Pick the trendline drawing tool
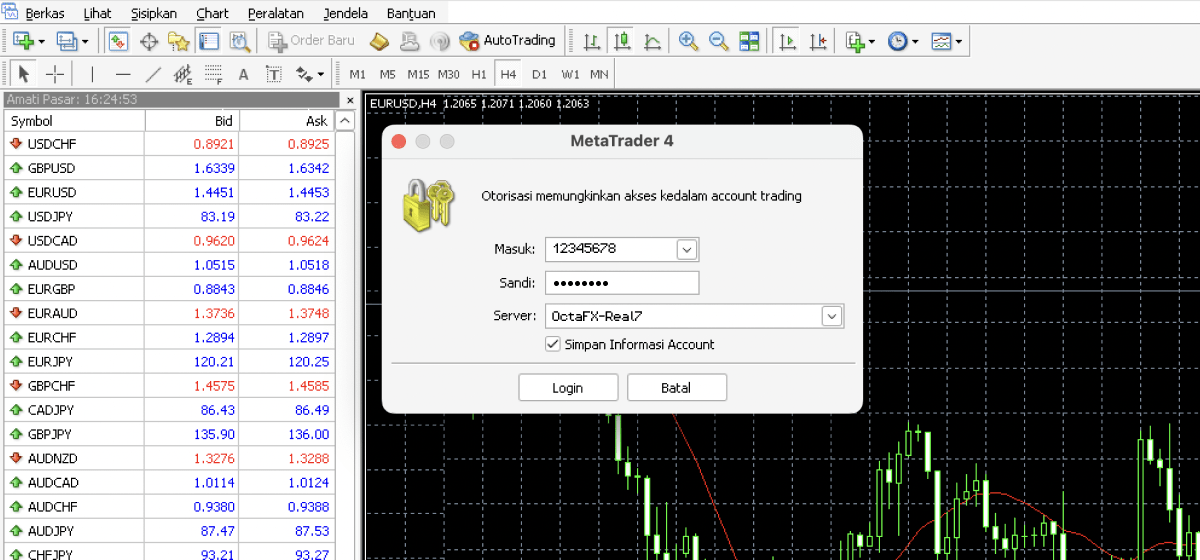Screen dimensions: 1200x560 click(x=153, y=74)
